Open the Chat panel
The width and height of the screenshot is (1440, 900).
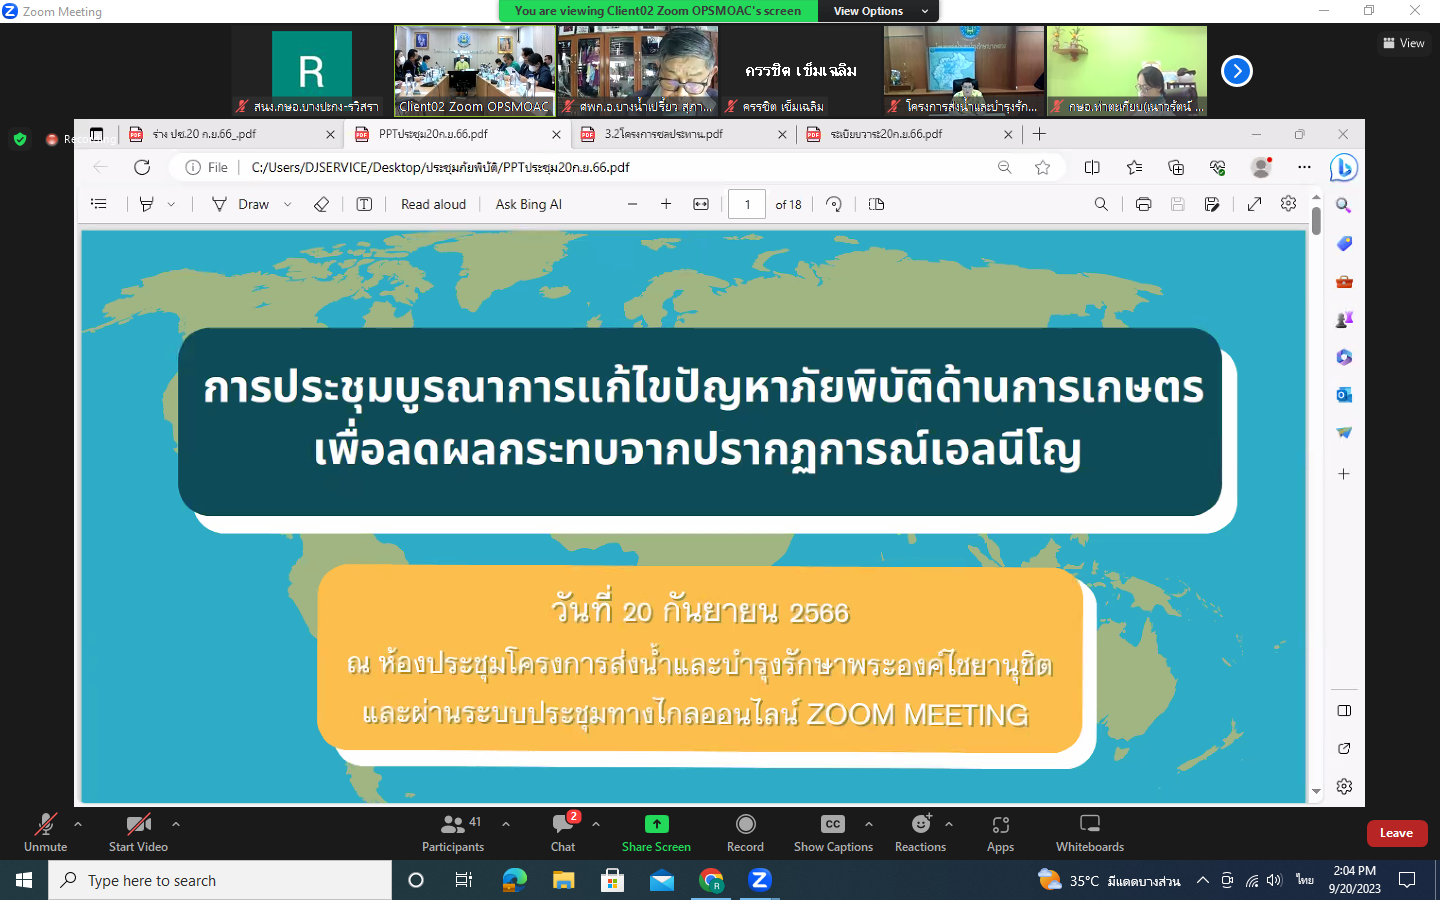point(563,824)
